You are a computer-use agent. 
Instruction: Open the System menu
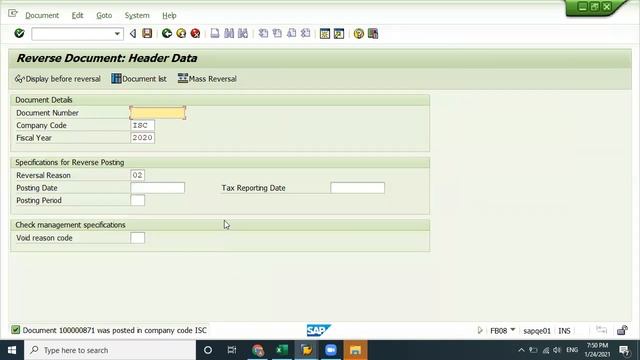pos(137,16)
